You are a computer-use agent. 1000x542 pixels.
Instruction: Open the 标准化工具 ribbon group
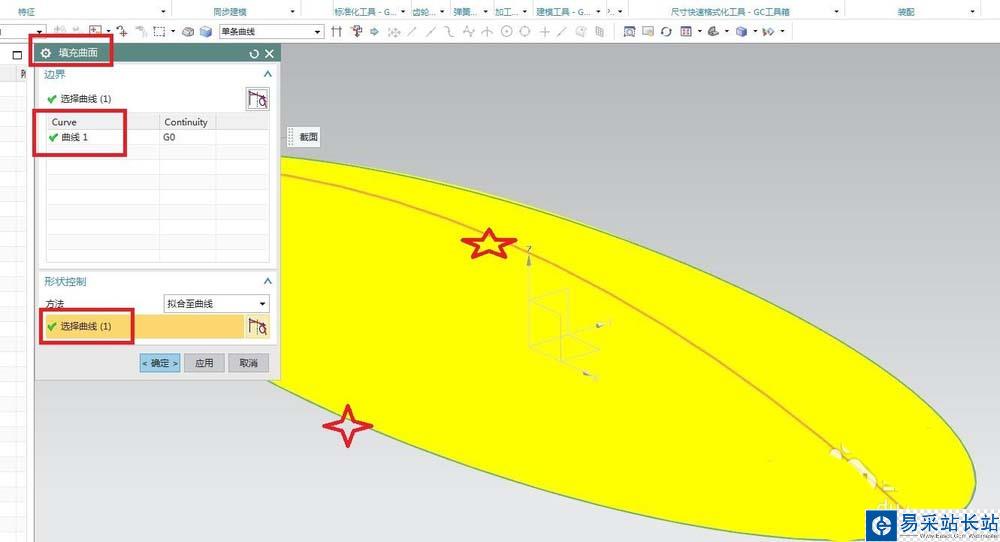365,11
